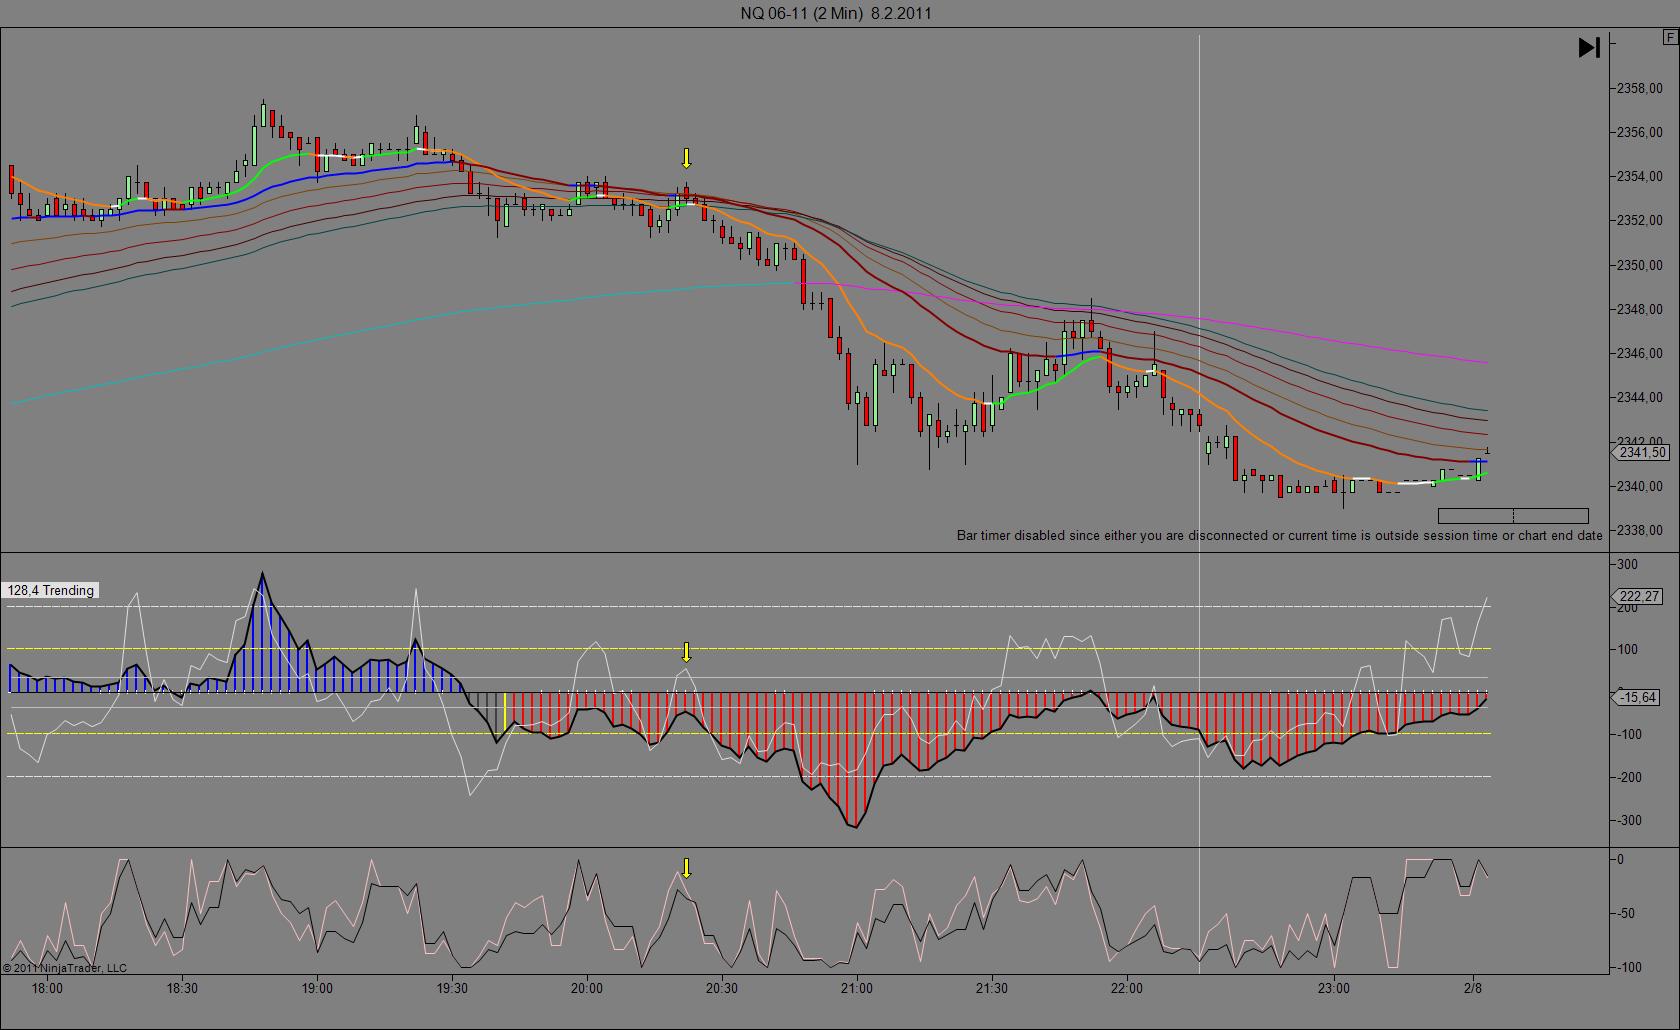Click the 2338,00 price axis label
Screen dimensions: 1680x1030
click(x=1640, y=530)
